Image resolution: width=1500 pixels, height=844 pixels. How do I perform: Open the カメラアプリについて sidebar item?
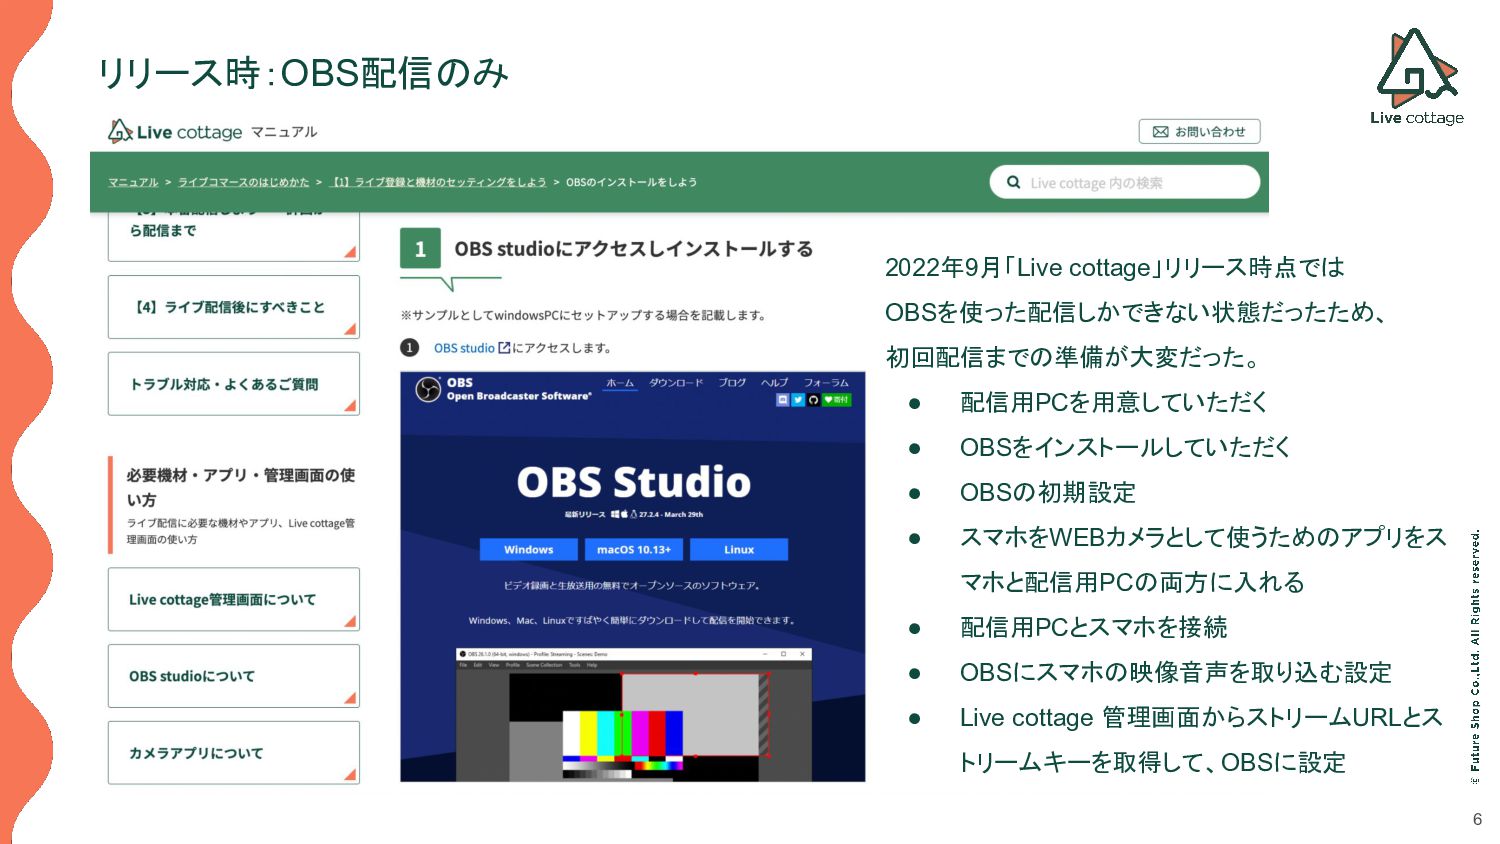pos(233,753)
